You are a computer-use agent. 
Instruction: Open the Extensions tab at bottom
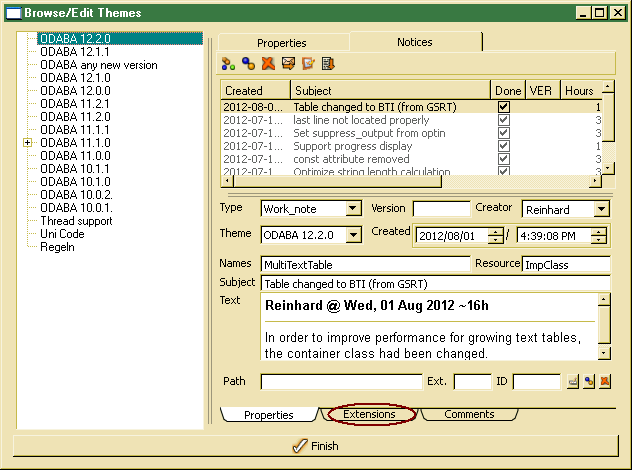coord(369,414)
